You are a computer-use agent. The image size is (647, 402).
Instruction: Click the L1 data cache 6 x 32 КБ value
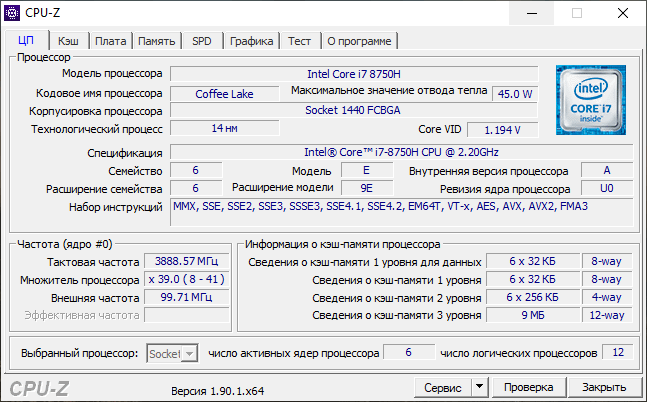(533, 261)
